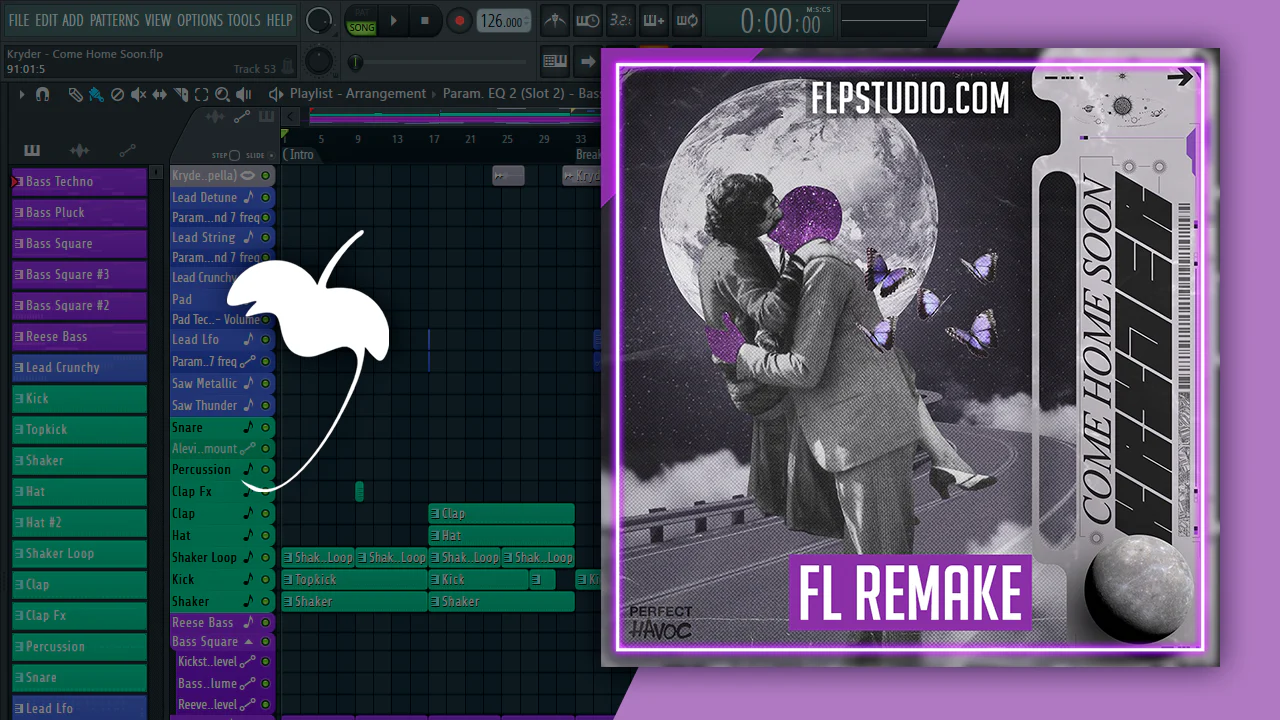
Task: Click the 126.000 tempo field
Action: click(x=503, y=21)
